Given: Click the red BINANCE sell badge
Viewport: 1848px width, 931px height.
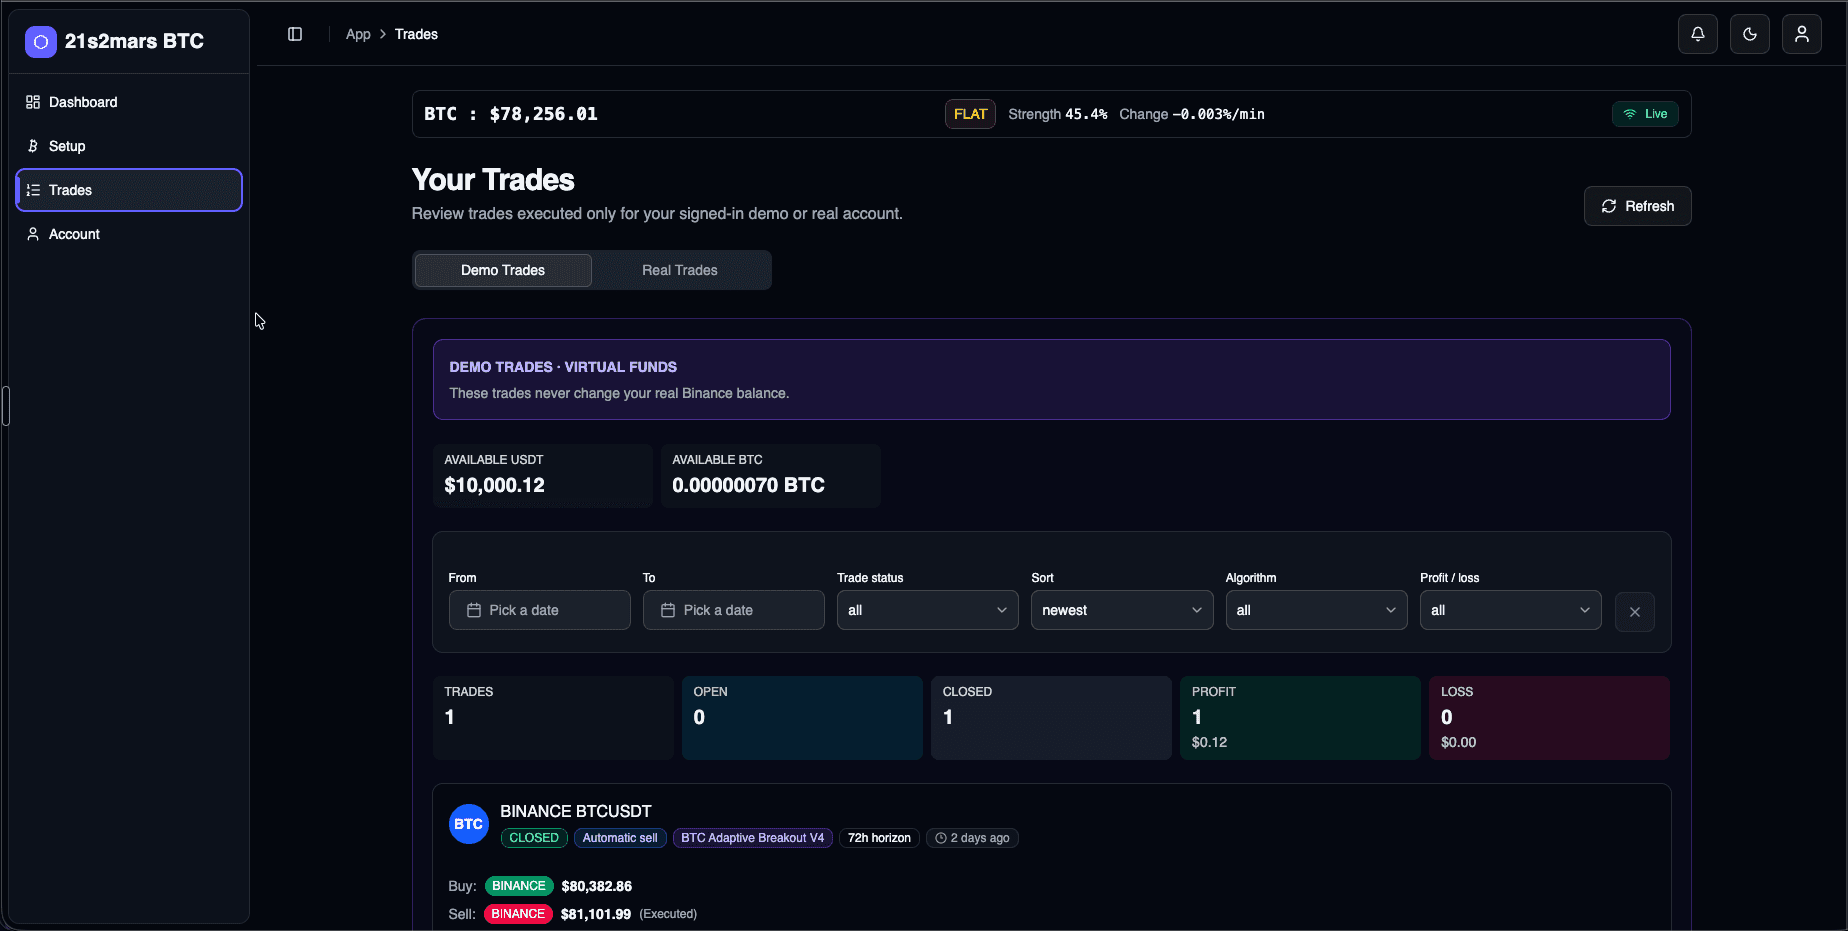Looking at the screenshot, I should pos(518,914).
